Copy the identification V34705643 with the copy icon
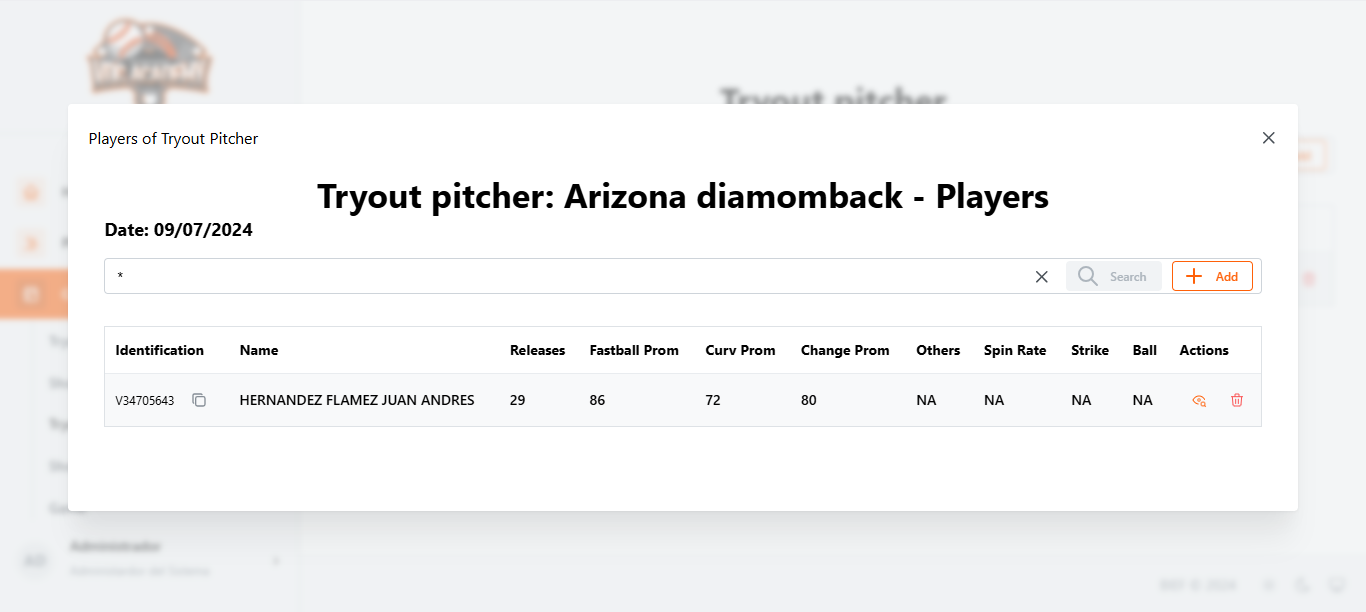The height and width of the screenshot is (612, 1366). 199,400
